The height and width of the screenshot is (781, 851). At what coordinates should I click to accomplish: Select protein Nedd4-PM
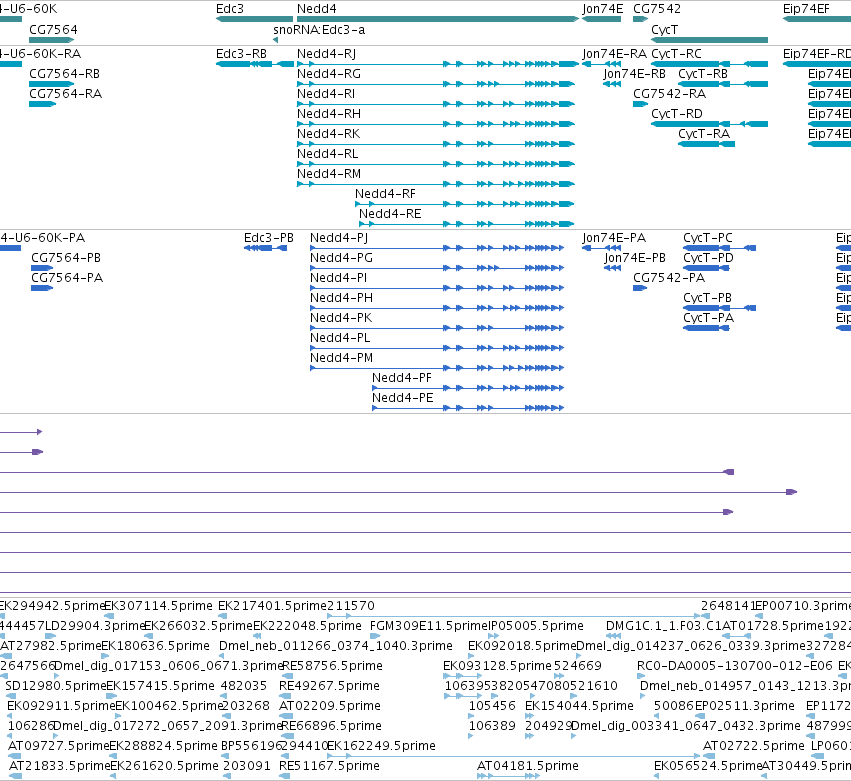click(x=341, y=358)
